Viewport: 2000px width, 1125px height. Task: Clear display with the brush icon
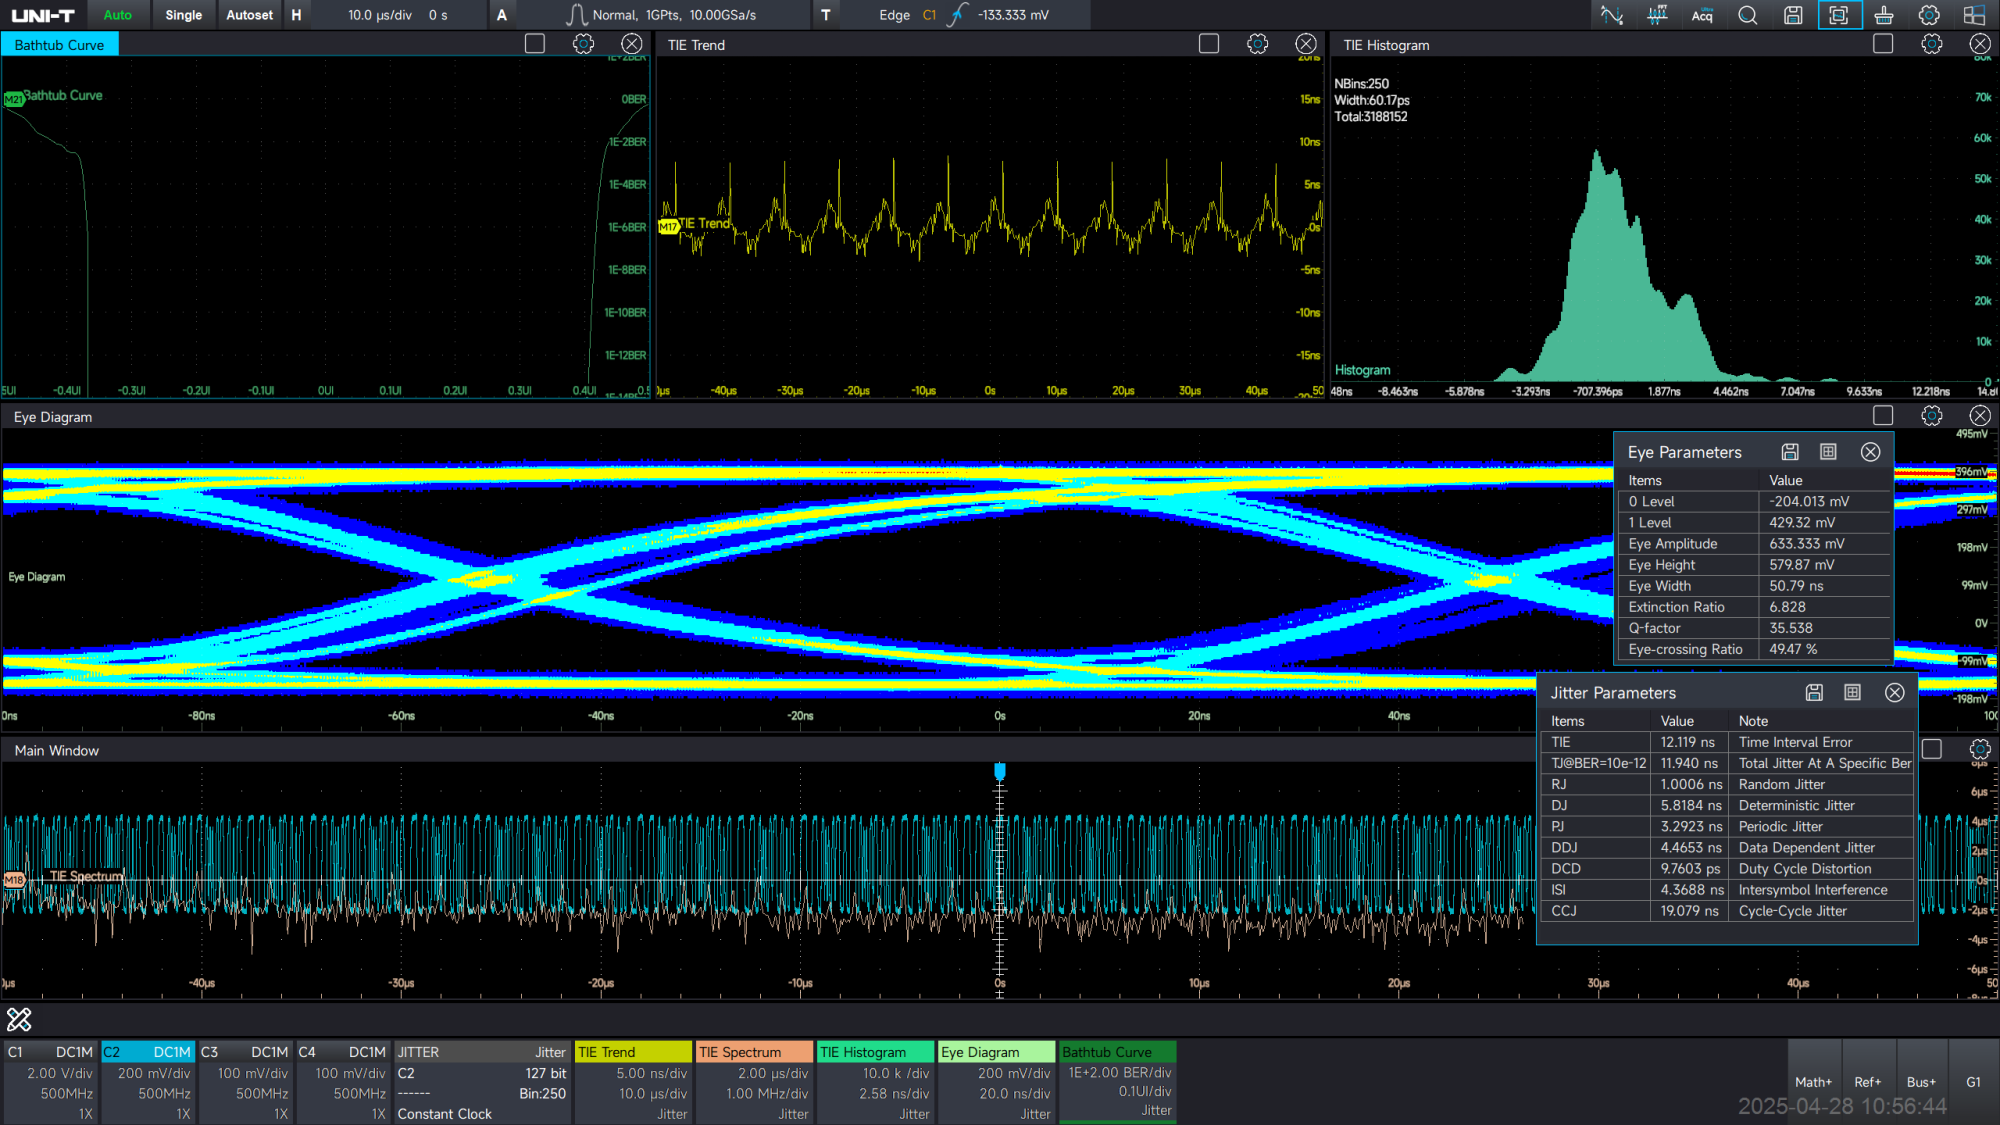click(x=1884, y=15)
